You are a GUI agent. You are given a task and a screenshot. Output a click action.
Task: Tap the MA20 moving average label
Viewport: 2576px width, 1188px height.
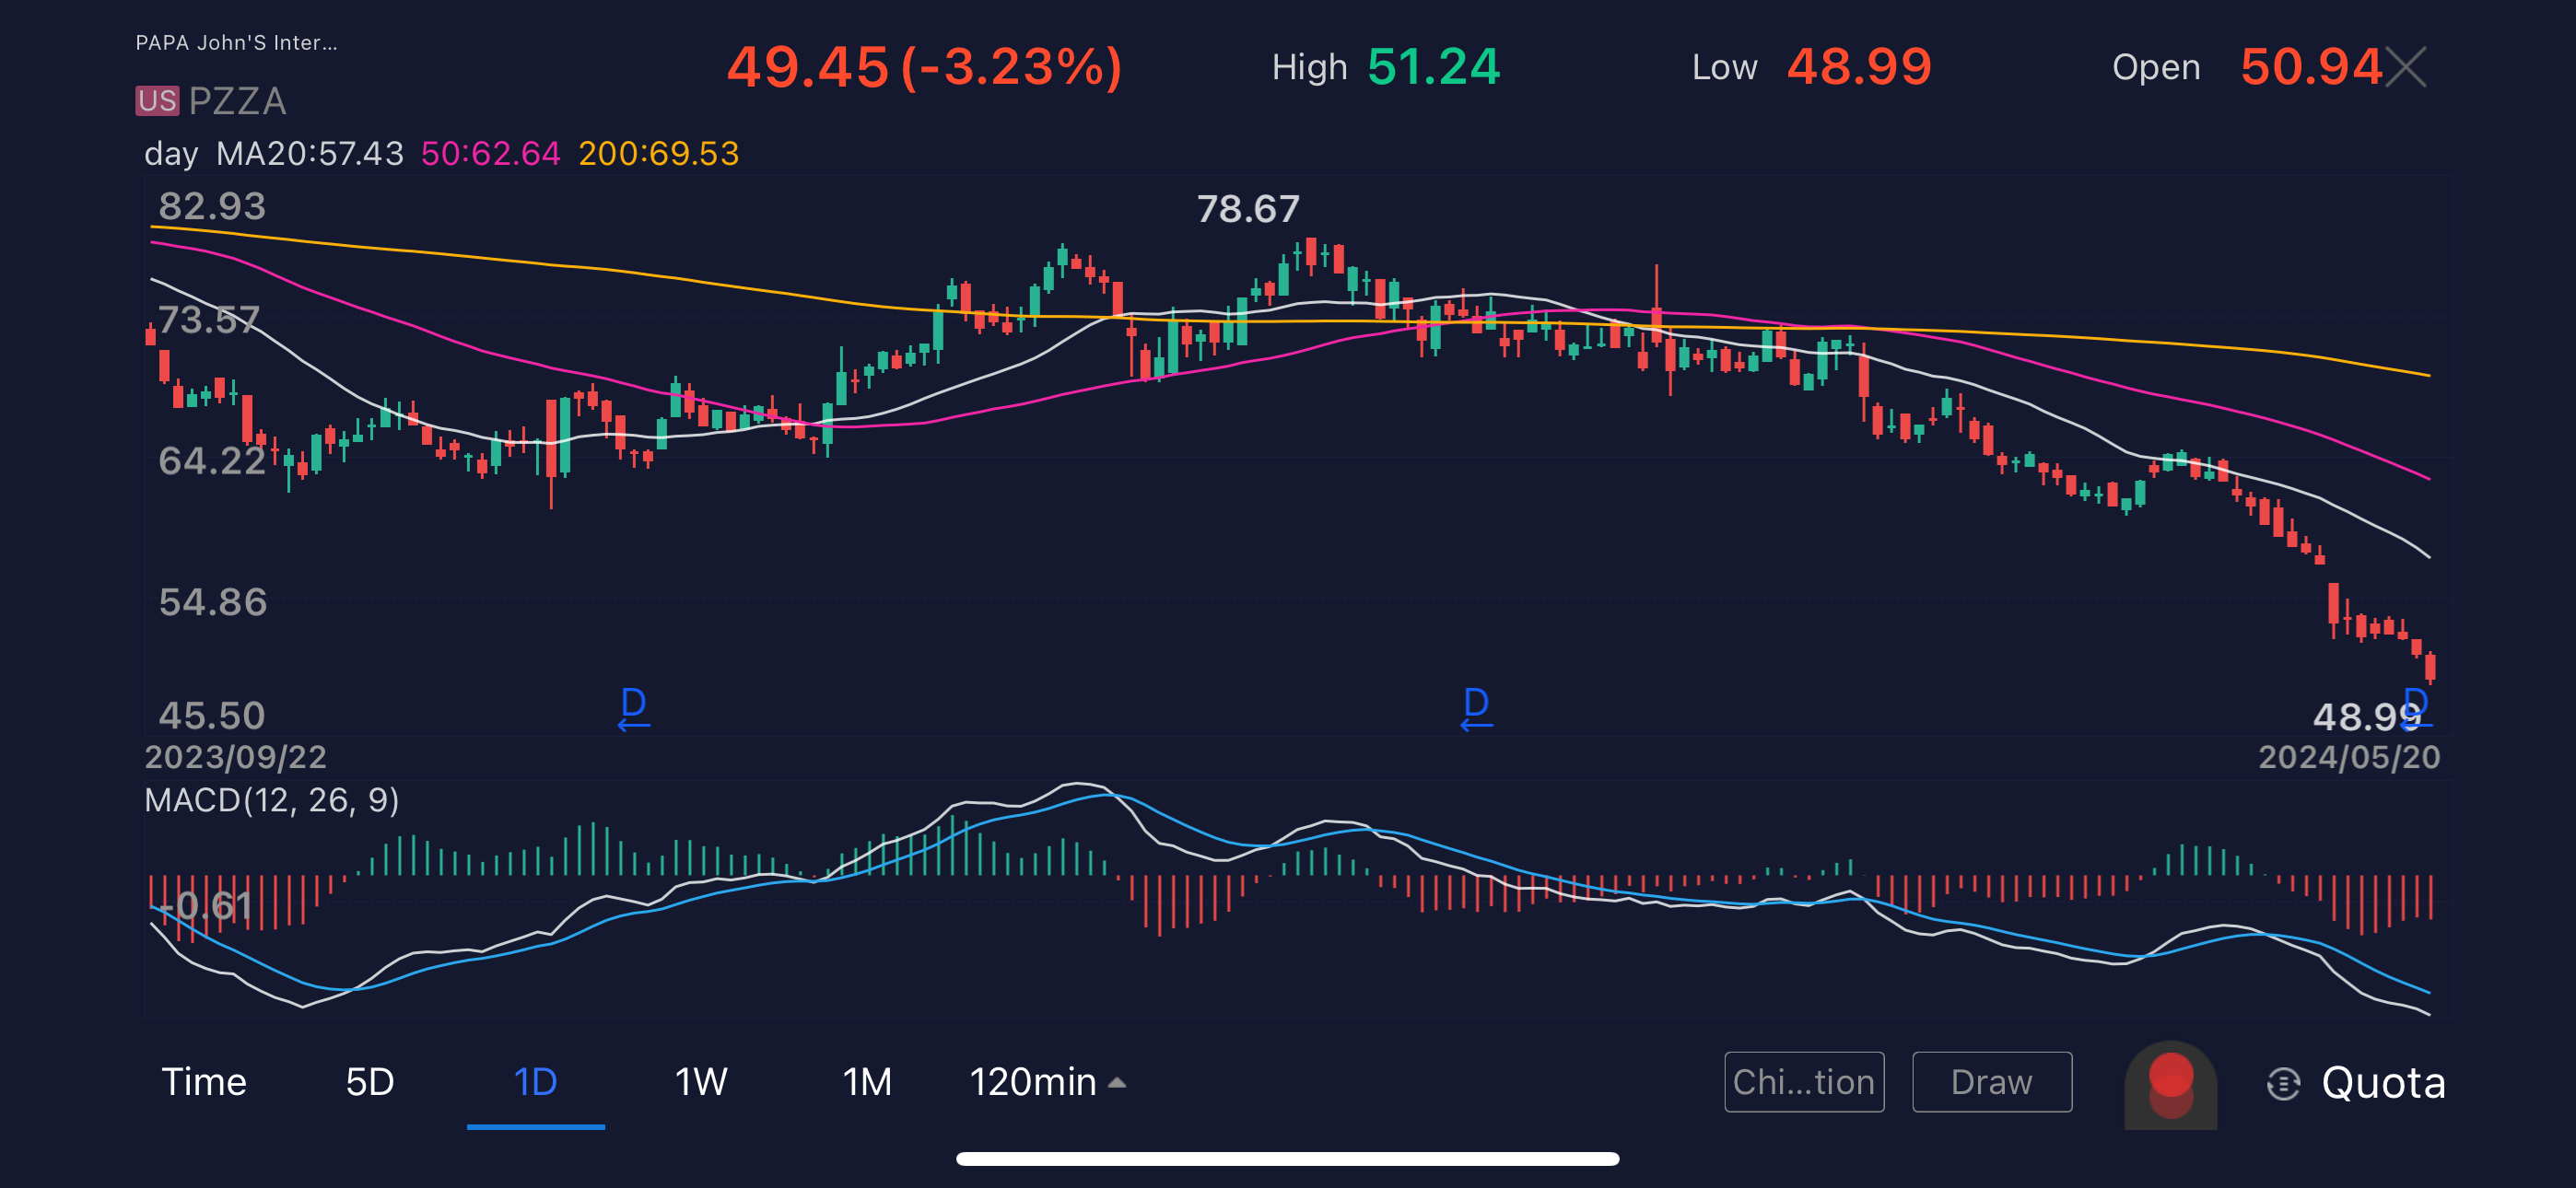pyautogui.click(x=309, y=154)
